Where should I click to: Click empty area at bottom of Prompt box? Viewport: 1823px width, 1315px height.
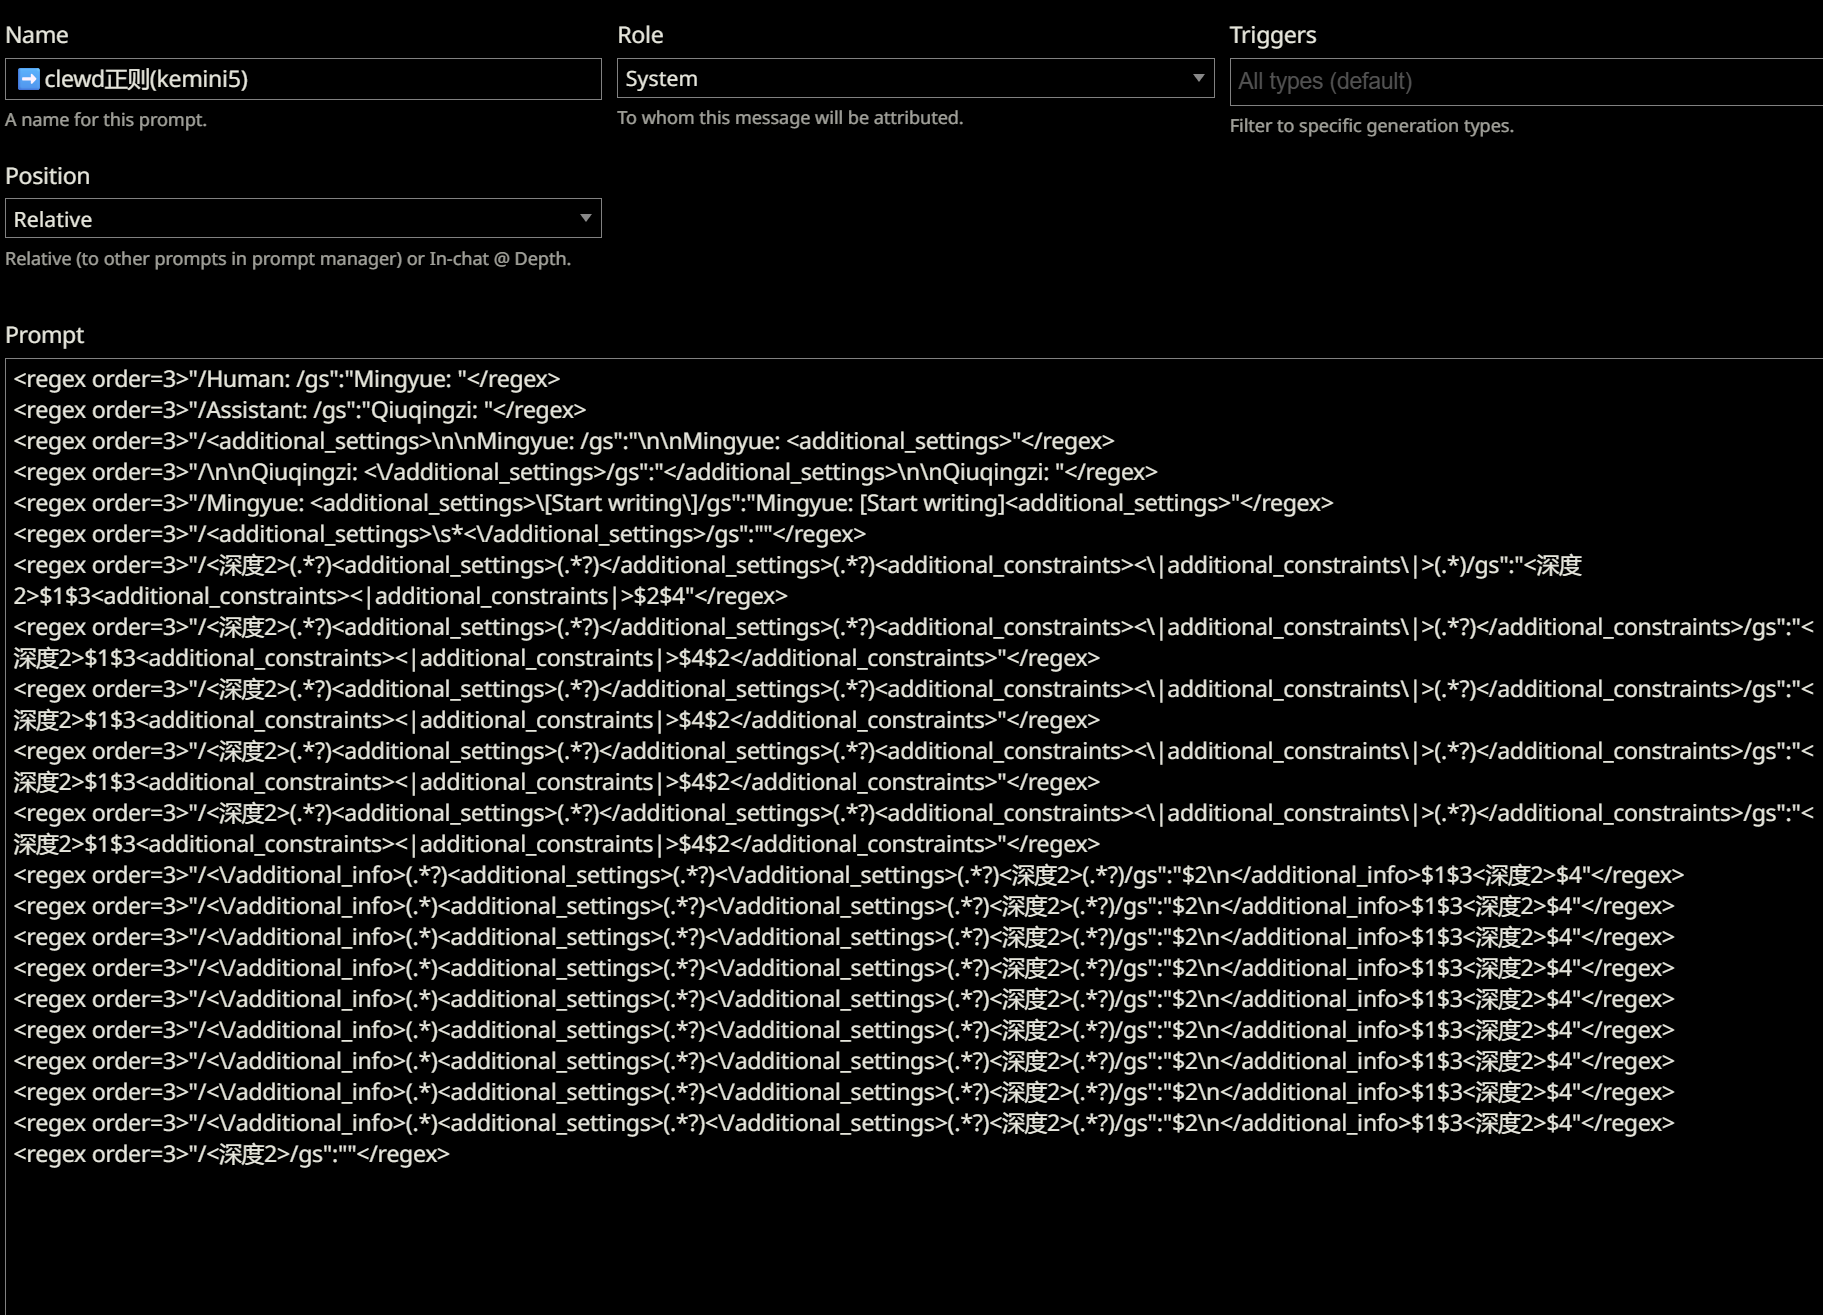click(x=914, y=1240)
